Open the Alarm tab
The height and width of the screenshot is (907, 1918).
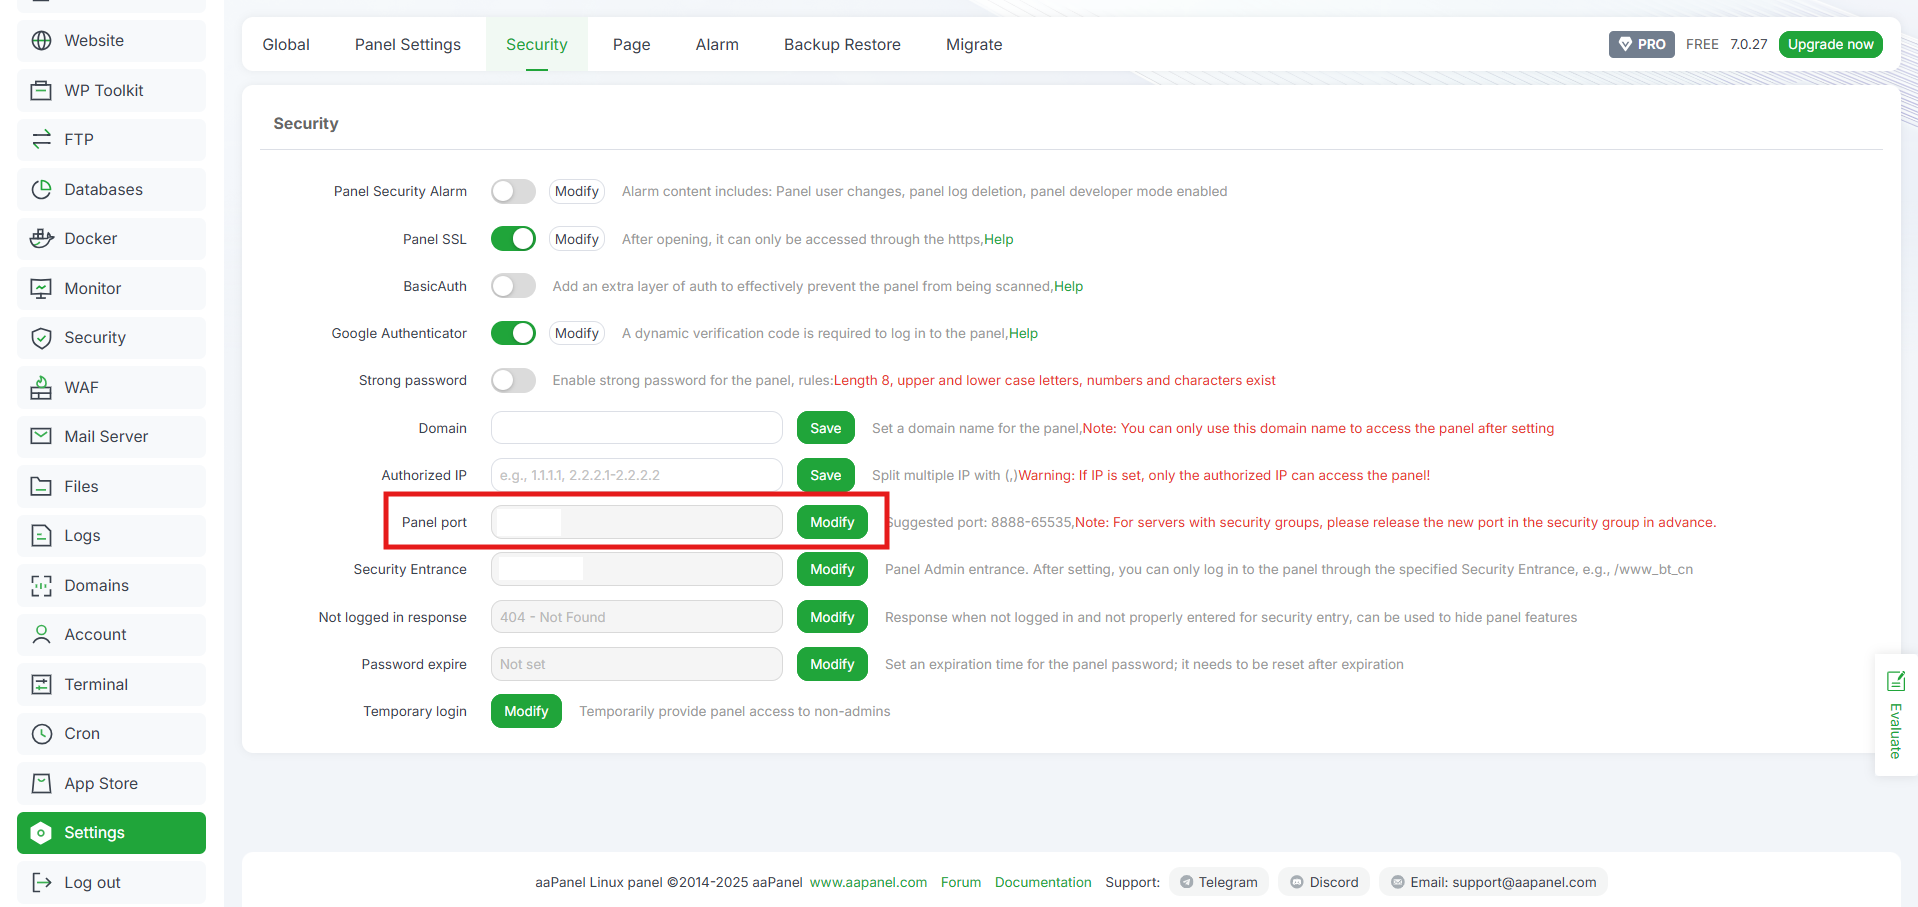717,44
